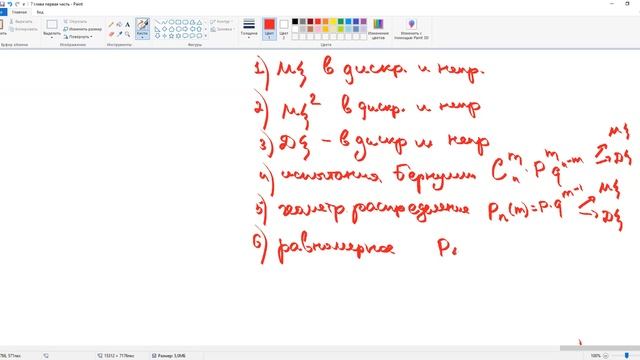640x360 pixels.
Task: Select the Color picker eyedropper tool
Action: tap(119, 34)
